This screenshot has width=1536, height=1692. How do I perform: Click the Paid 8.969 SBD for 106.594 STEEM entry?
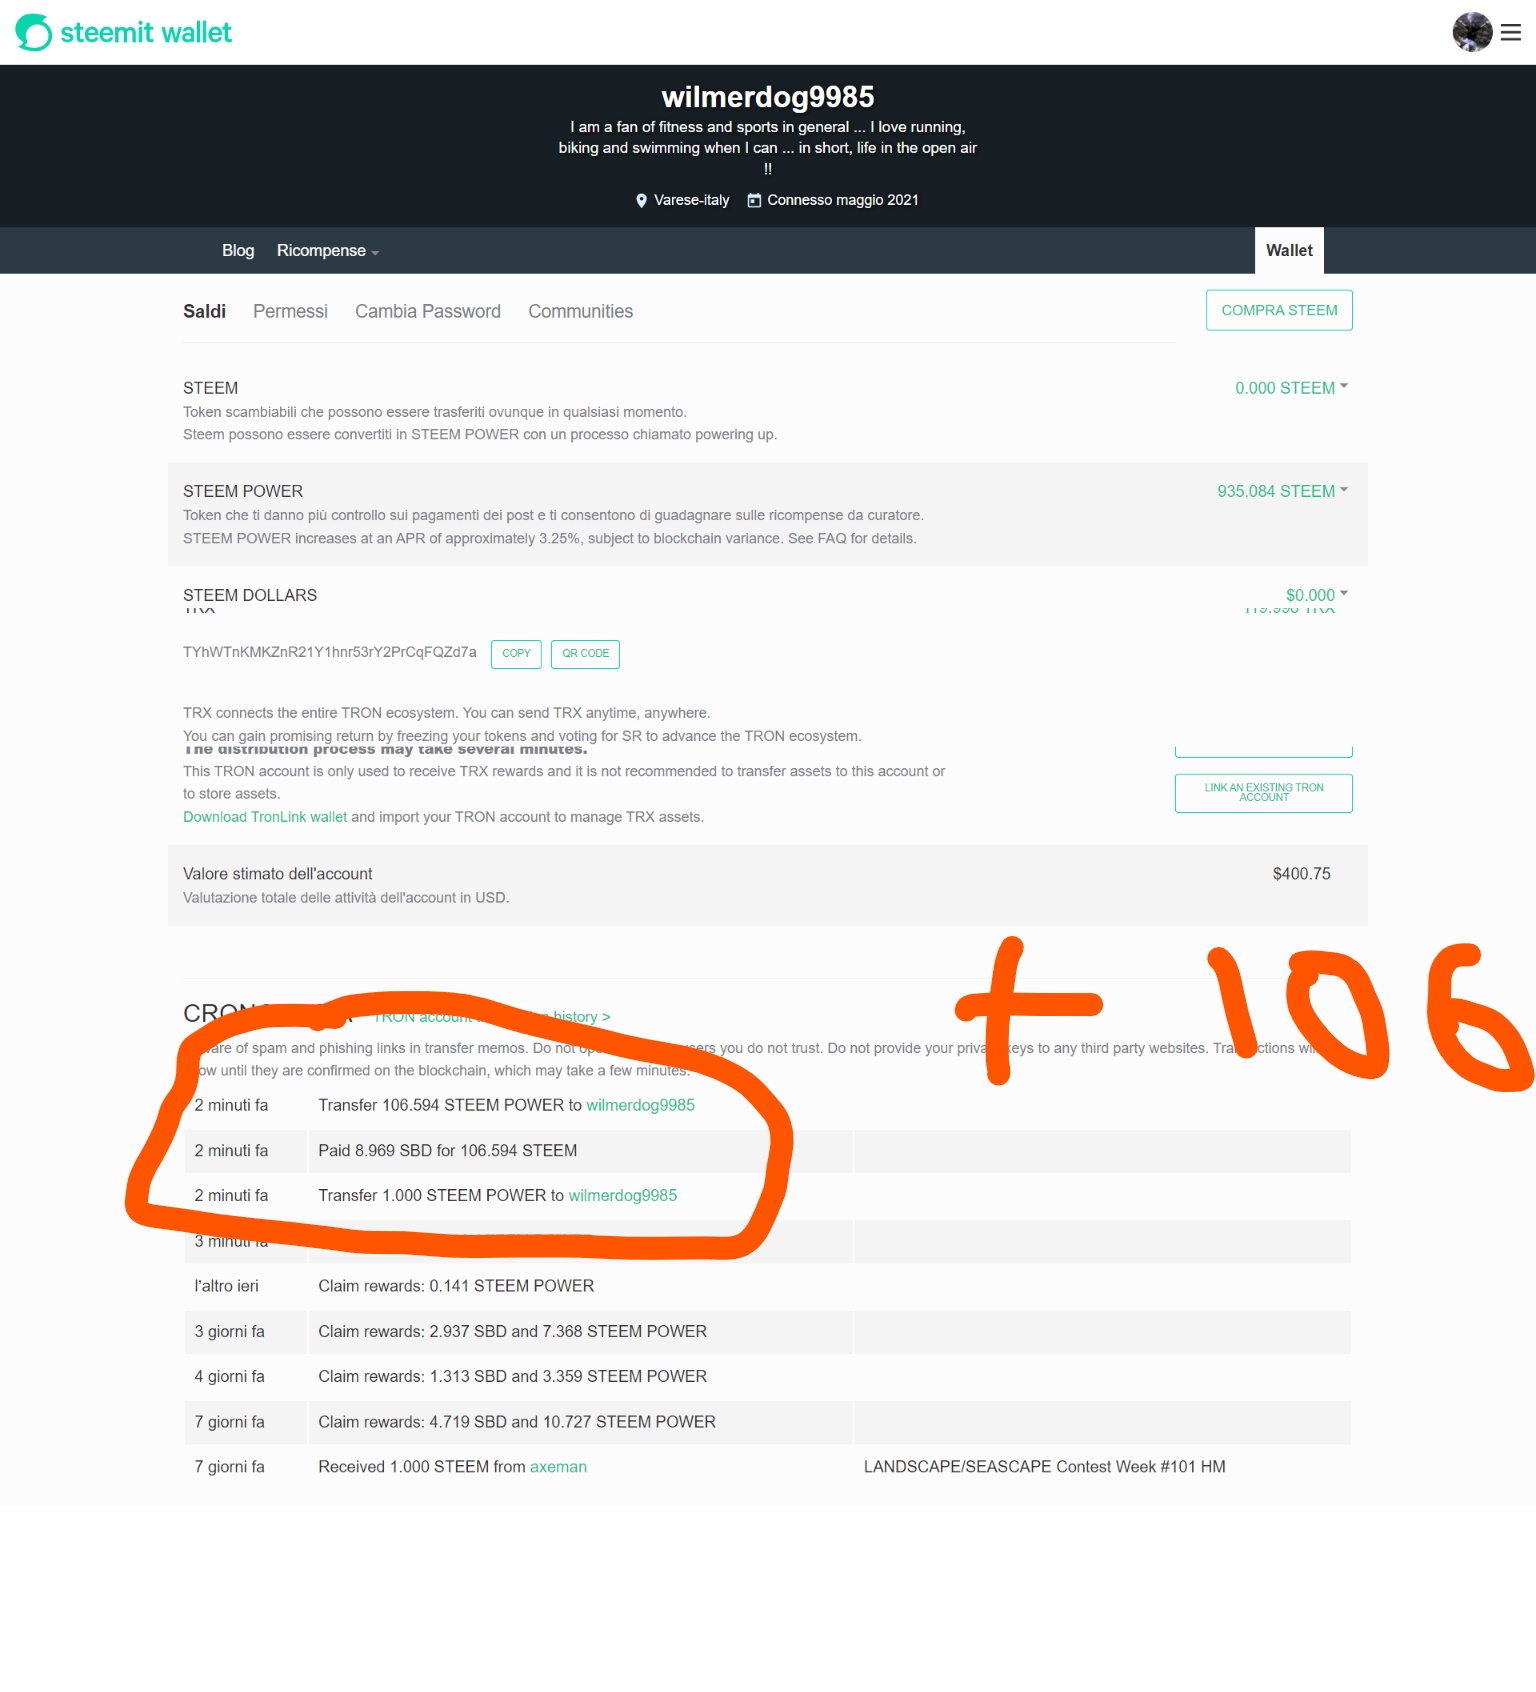tap(448, 1150)
